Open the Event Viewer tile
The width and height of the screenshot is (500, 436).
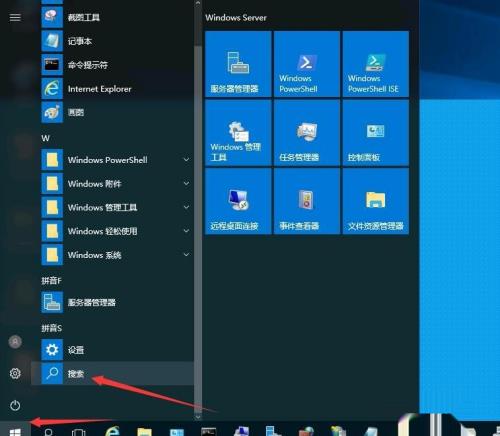307,201
